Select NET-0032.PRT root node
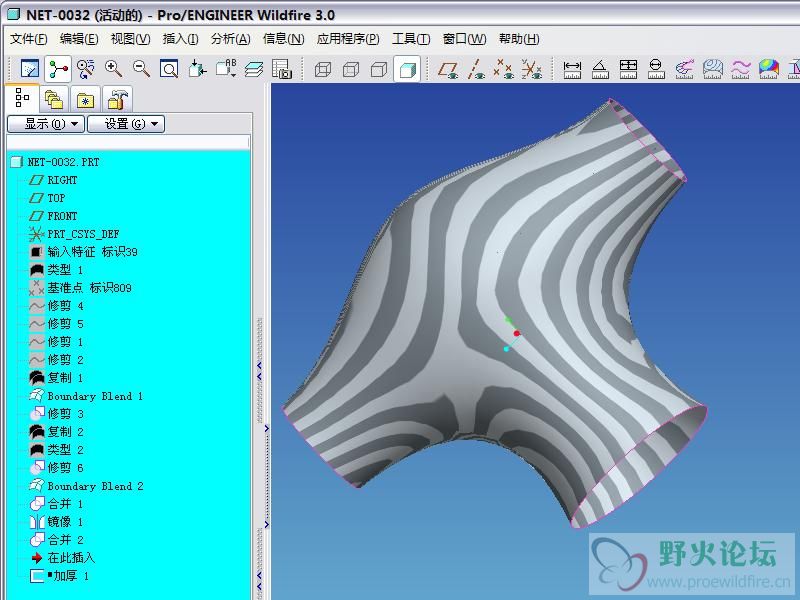Image resolution: width=800 pixels, height=600 pixels. point(63,162)
